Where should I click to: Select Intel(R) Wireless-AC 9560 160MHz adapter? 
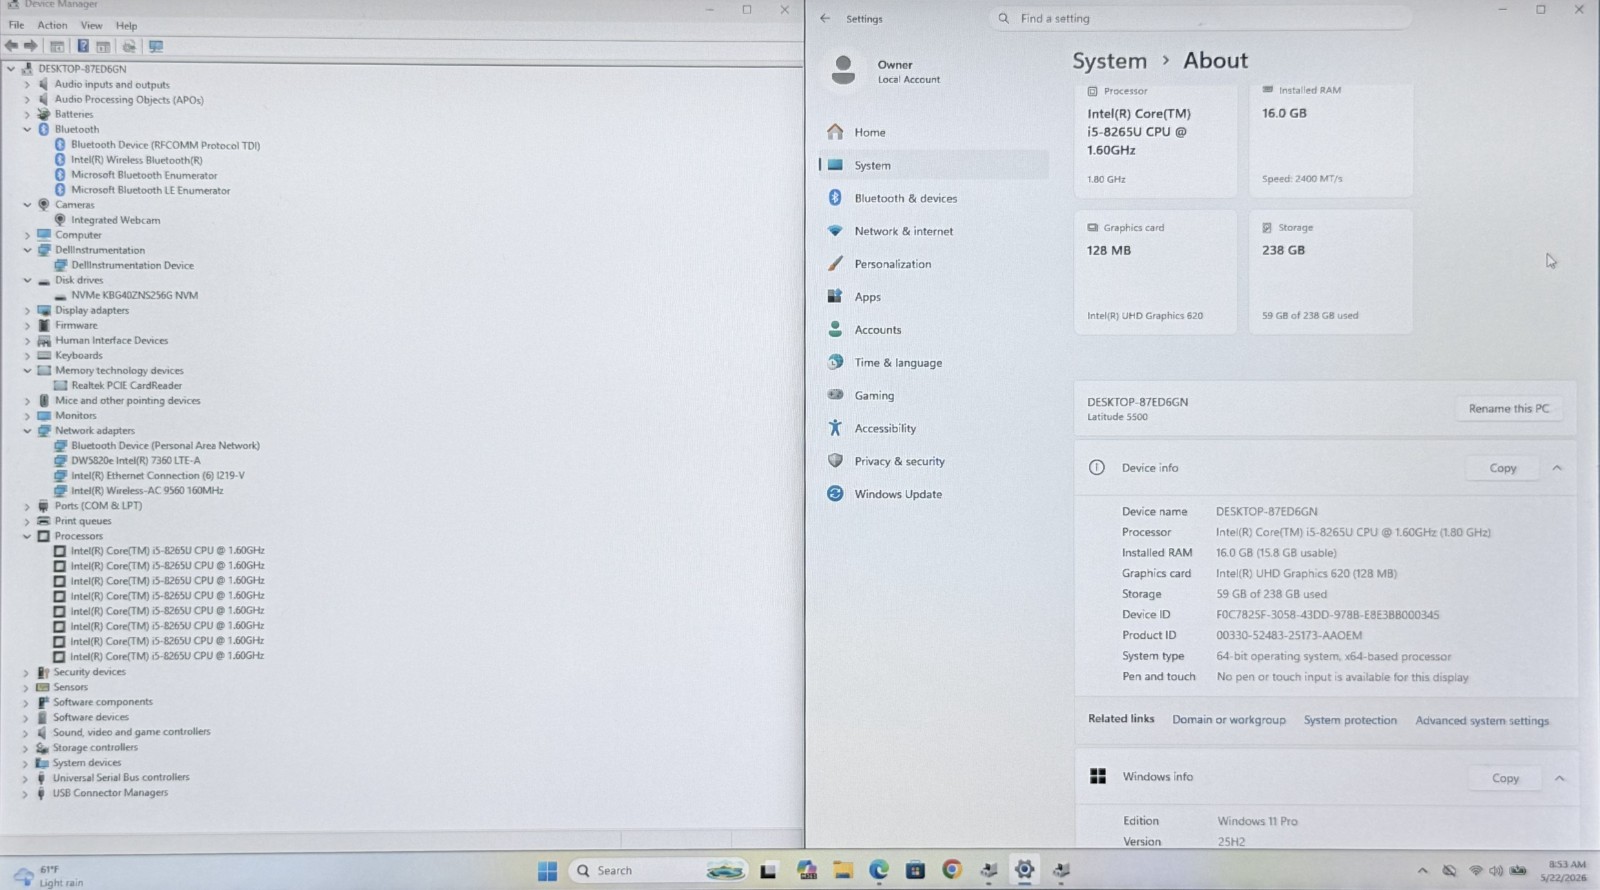(146, 491)
